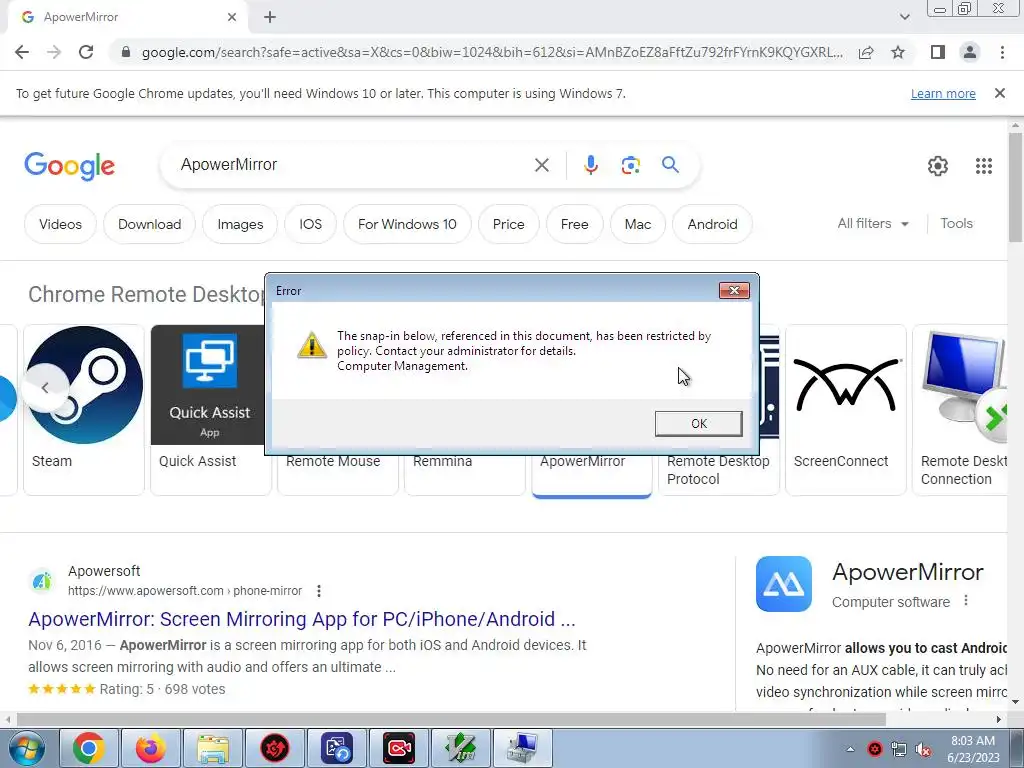1024x768 pixels.
Task: Expand the All filters dropdown
Action: 872,223
